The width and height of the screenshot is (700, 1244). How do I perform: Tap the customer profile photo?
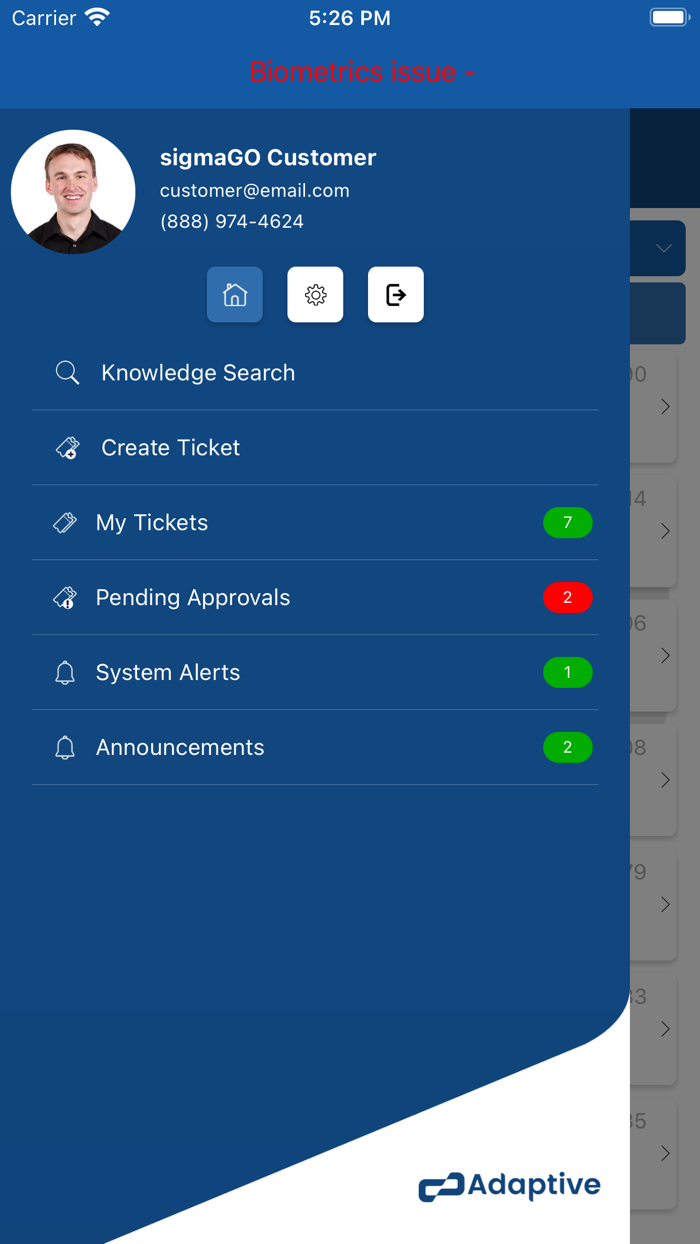(73, 192)
